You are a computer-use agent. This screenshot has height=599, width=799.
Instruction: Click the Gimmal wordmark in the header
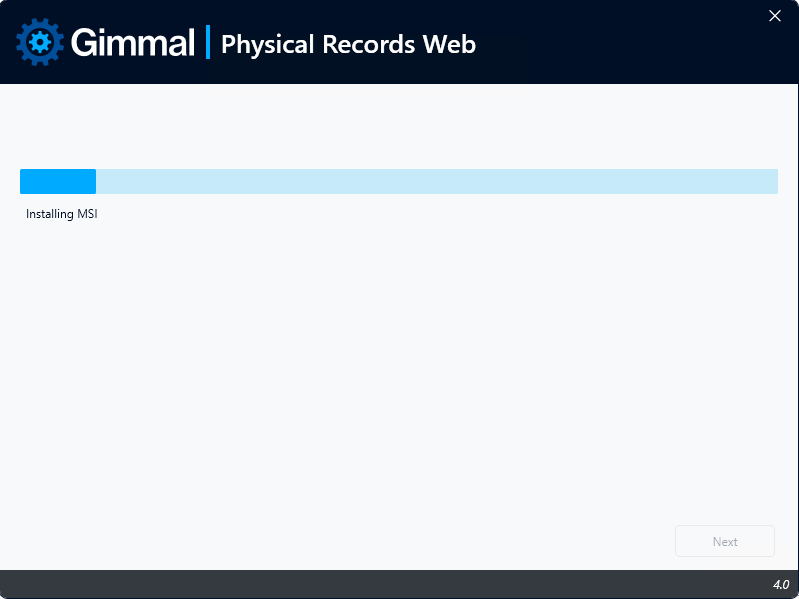132,42
